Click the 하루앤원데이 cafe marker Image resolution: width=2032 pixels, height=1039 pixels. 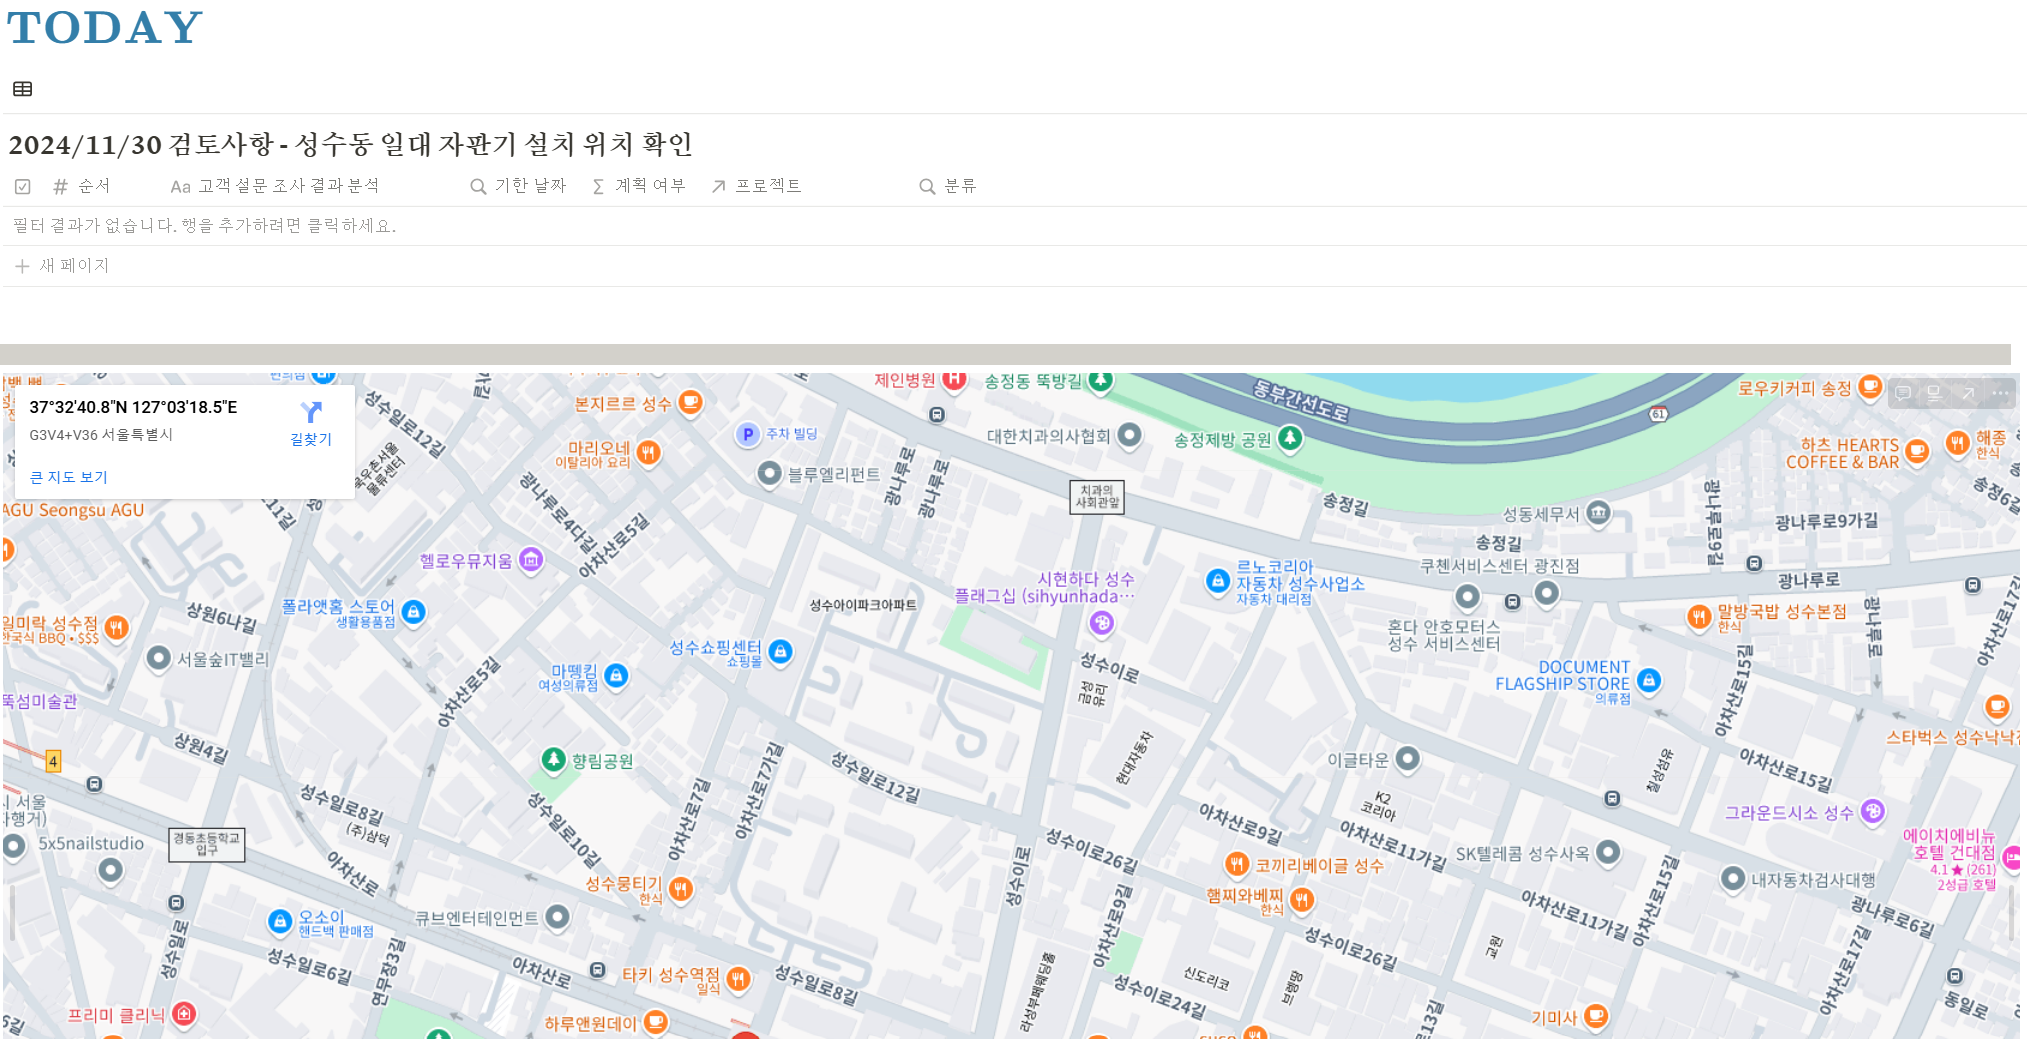(x=656, y=1022)
